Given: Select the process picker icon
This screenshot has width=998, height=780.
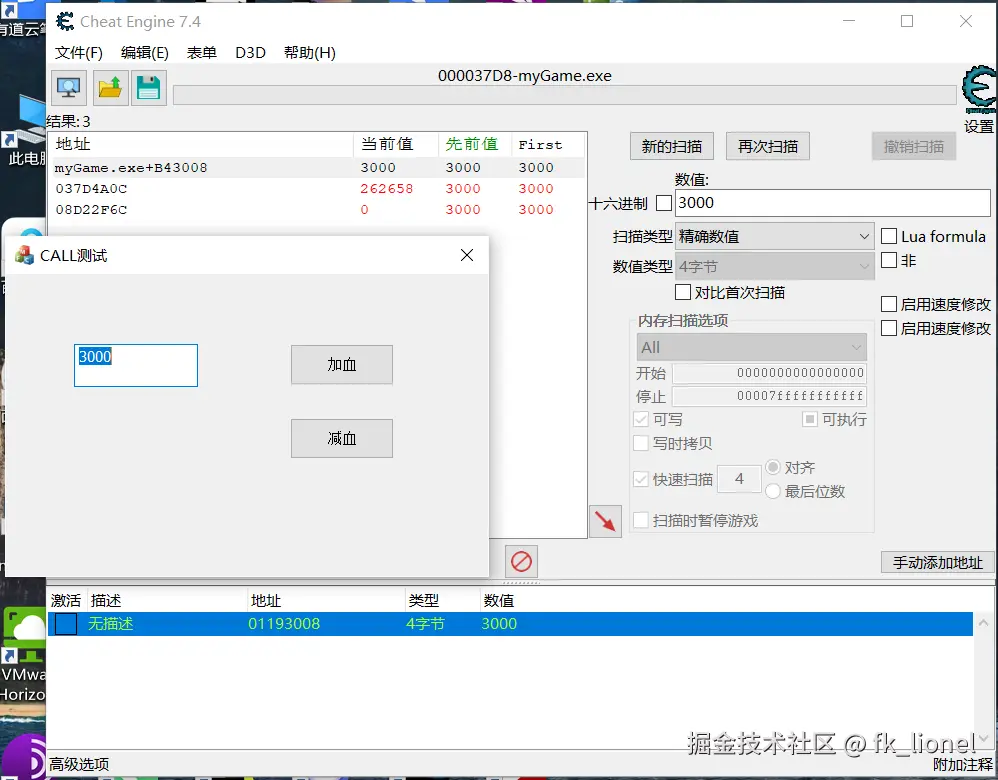Looking at the screenshot, I should click(68, 87).
